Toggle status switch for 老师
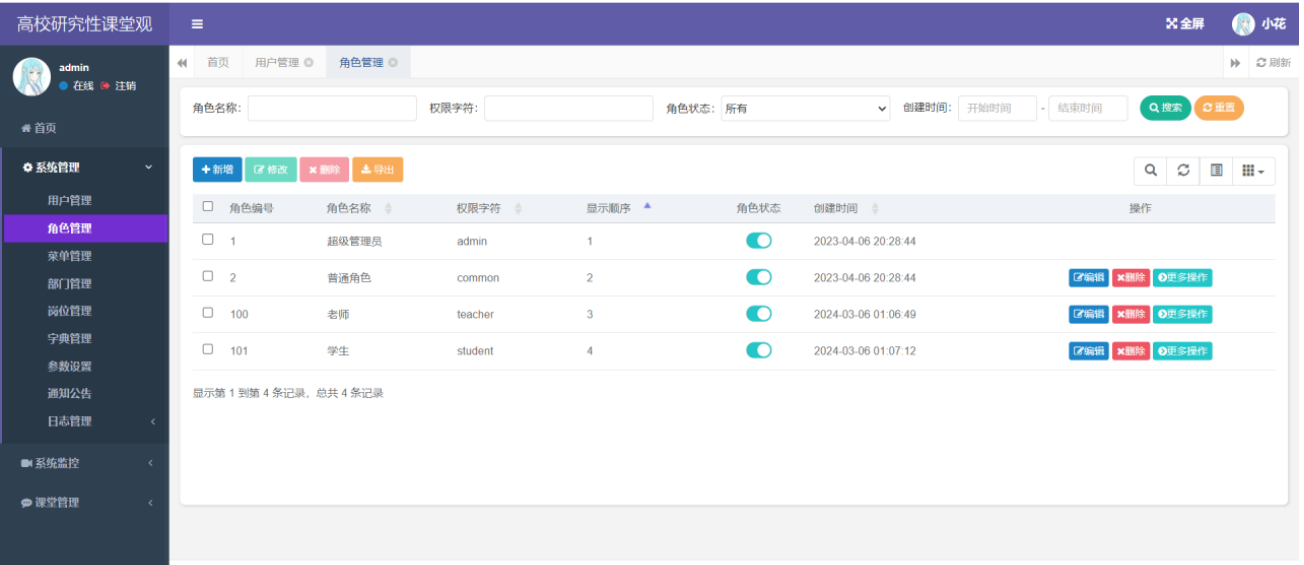The width and height of the screenshot is (1304, 565). [x=759, y=314]
